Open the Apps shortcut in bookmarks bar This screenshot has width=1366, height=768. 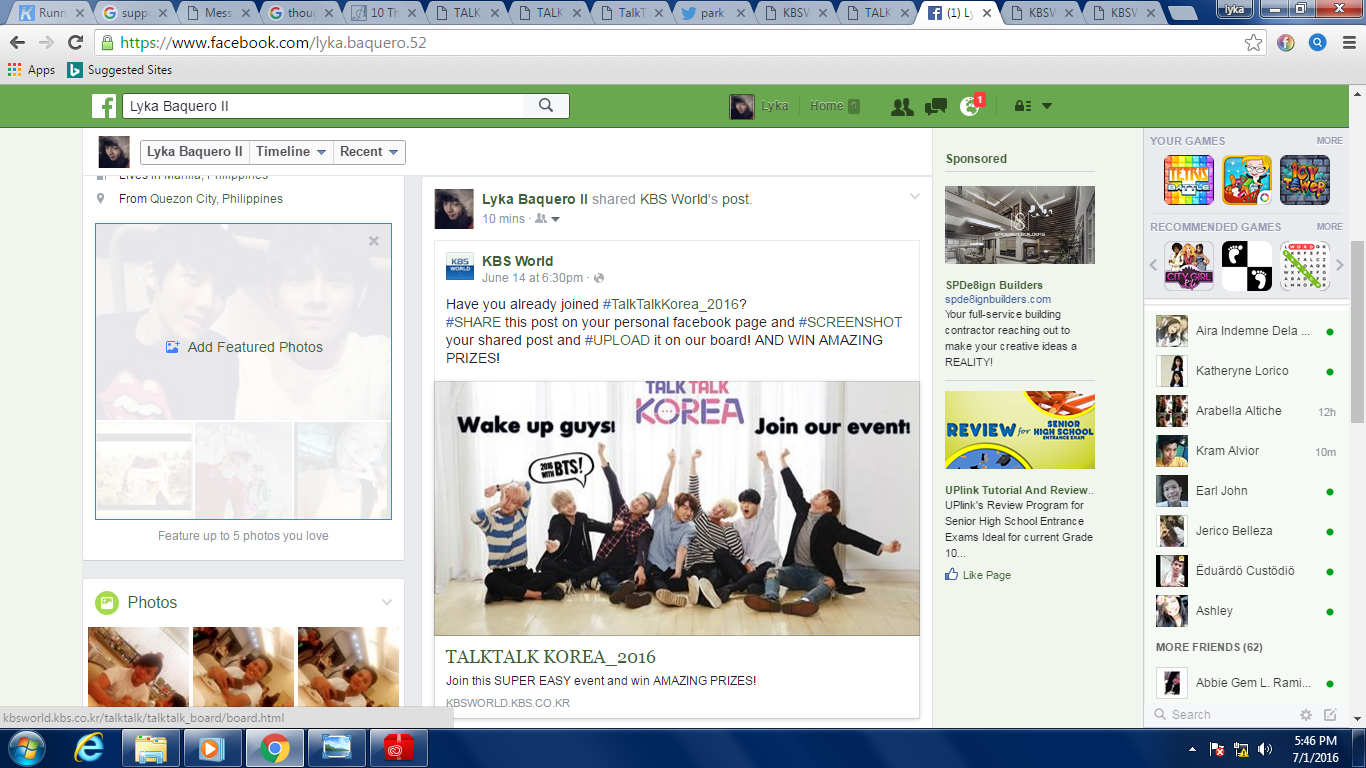coord(31,70)
